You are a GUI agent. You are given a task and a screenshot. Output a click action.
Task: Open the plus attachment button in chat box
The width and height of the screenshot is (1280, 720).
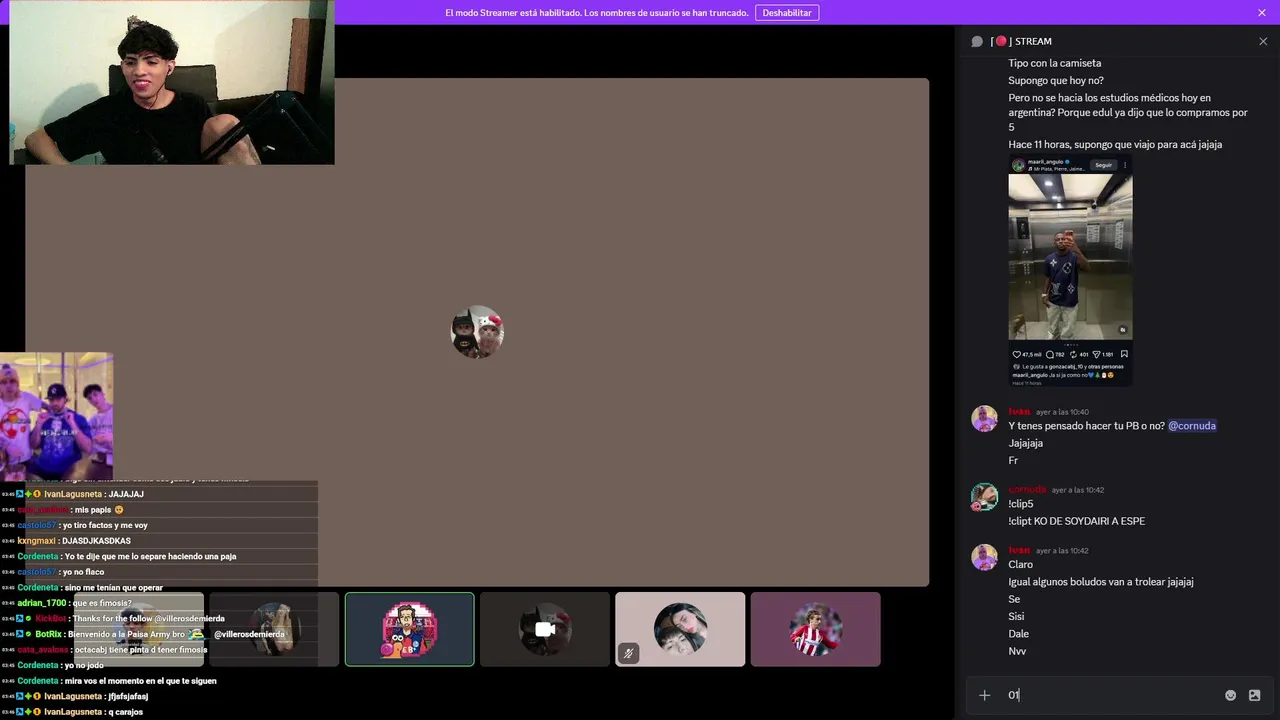[x=985, y=695]
